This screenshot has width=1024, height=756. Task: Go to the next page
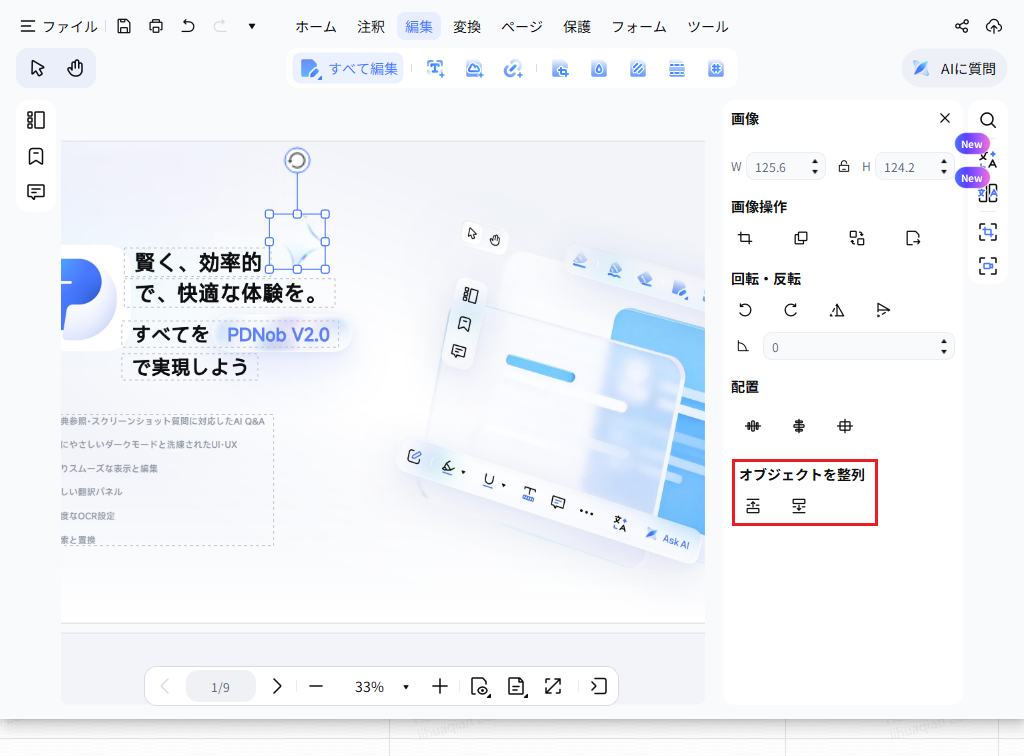pyautogui.click(x=277, y=686)
